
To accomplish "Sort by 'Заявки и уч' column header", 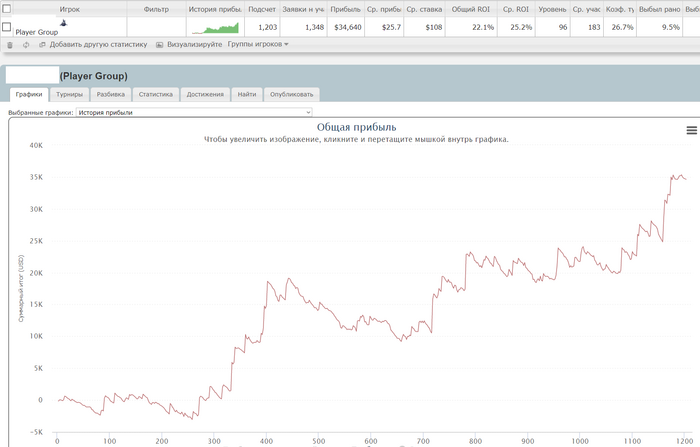I will 303,9.
